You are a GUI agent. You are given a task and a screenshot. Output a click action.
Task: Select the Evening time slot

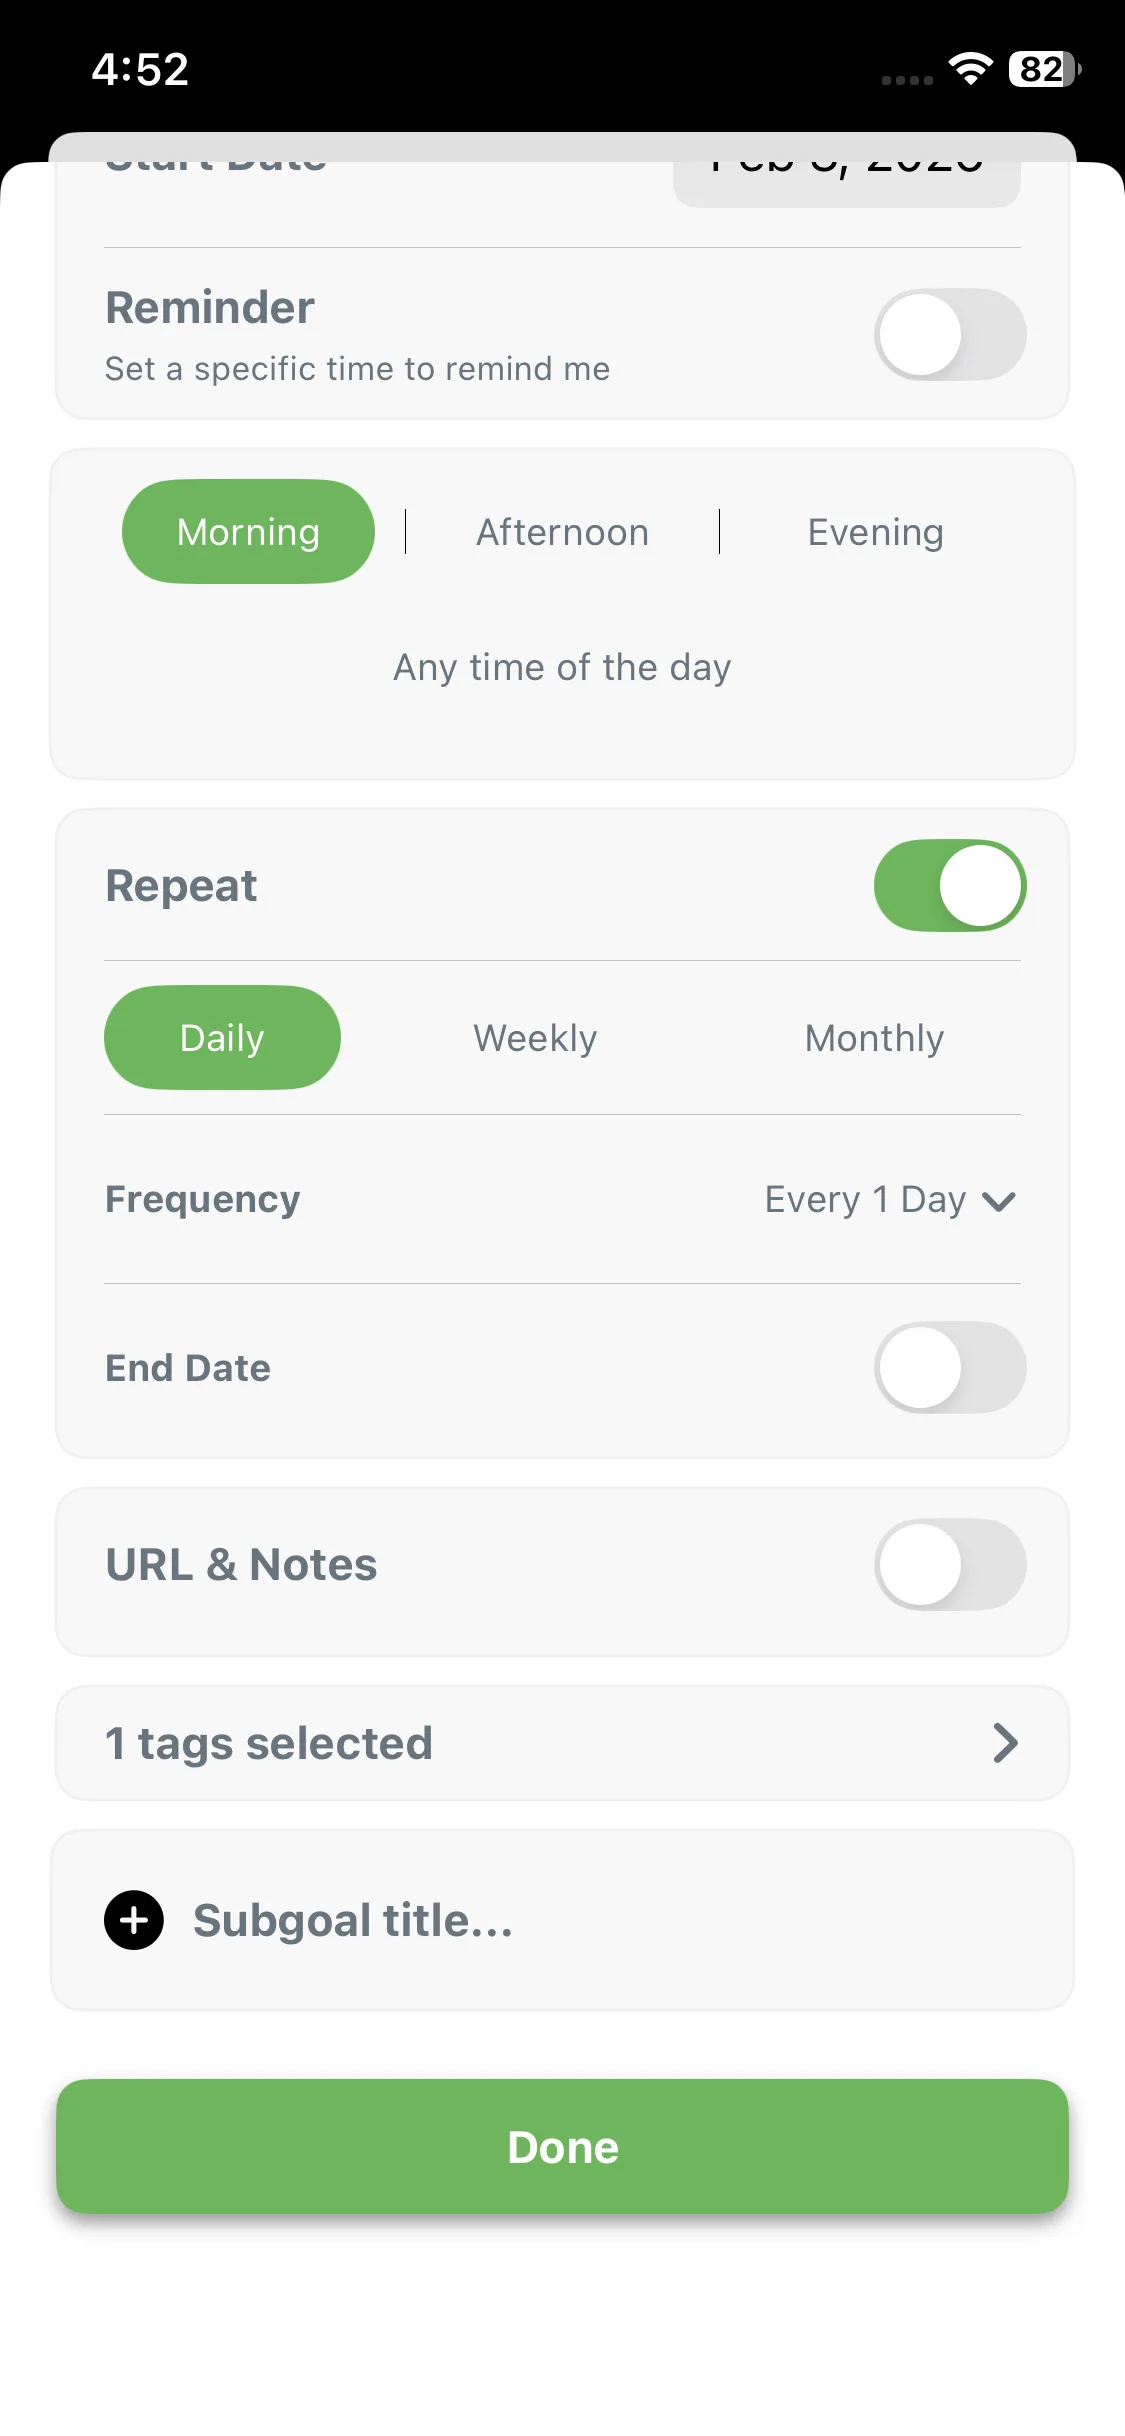(x=875, y=532)
